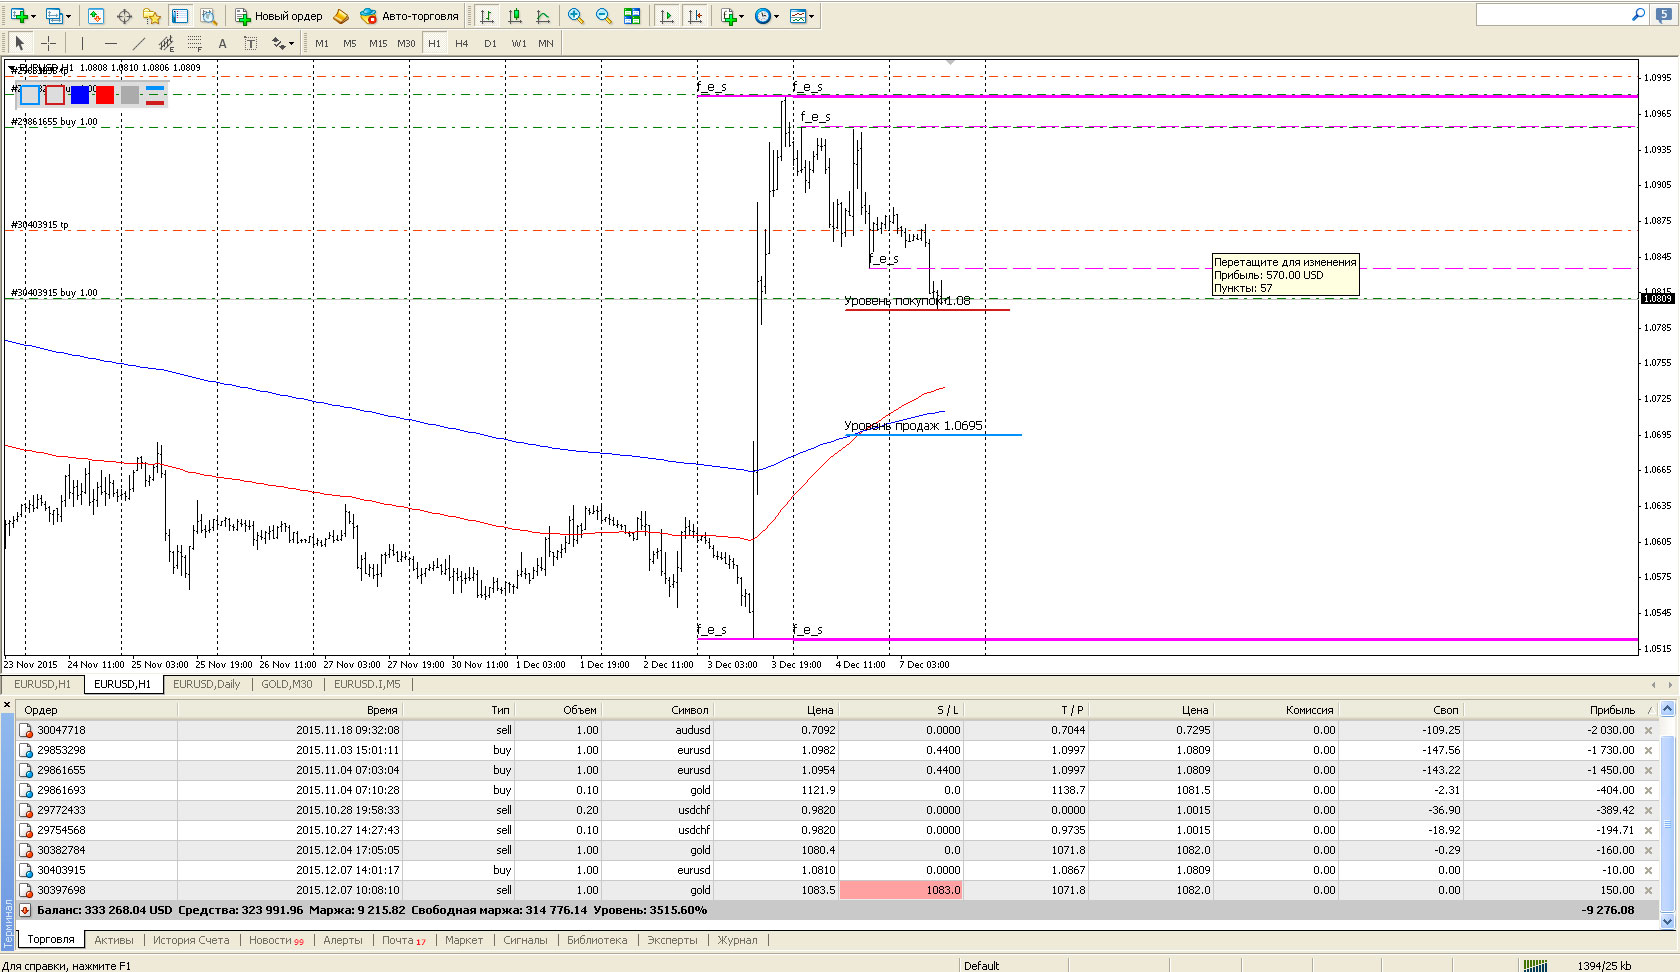The height and width of the screenshot is (972, 1680).
Task: Expand the periods dropdown arrow
Action: click(777, 16)
